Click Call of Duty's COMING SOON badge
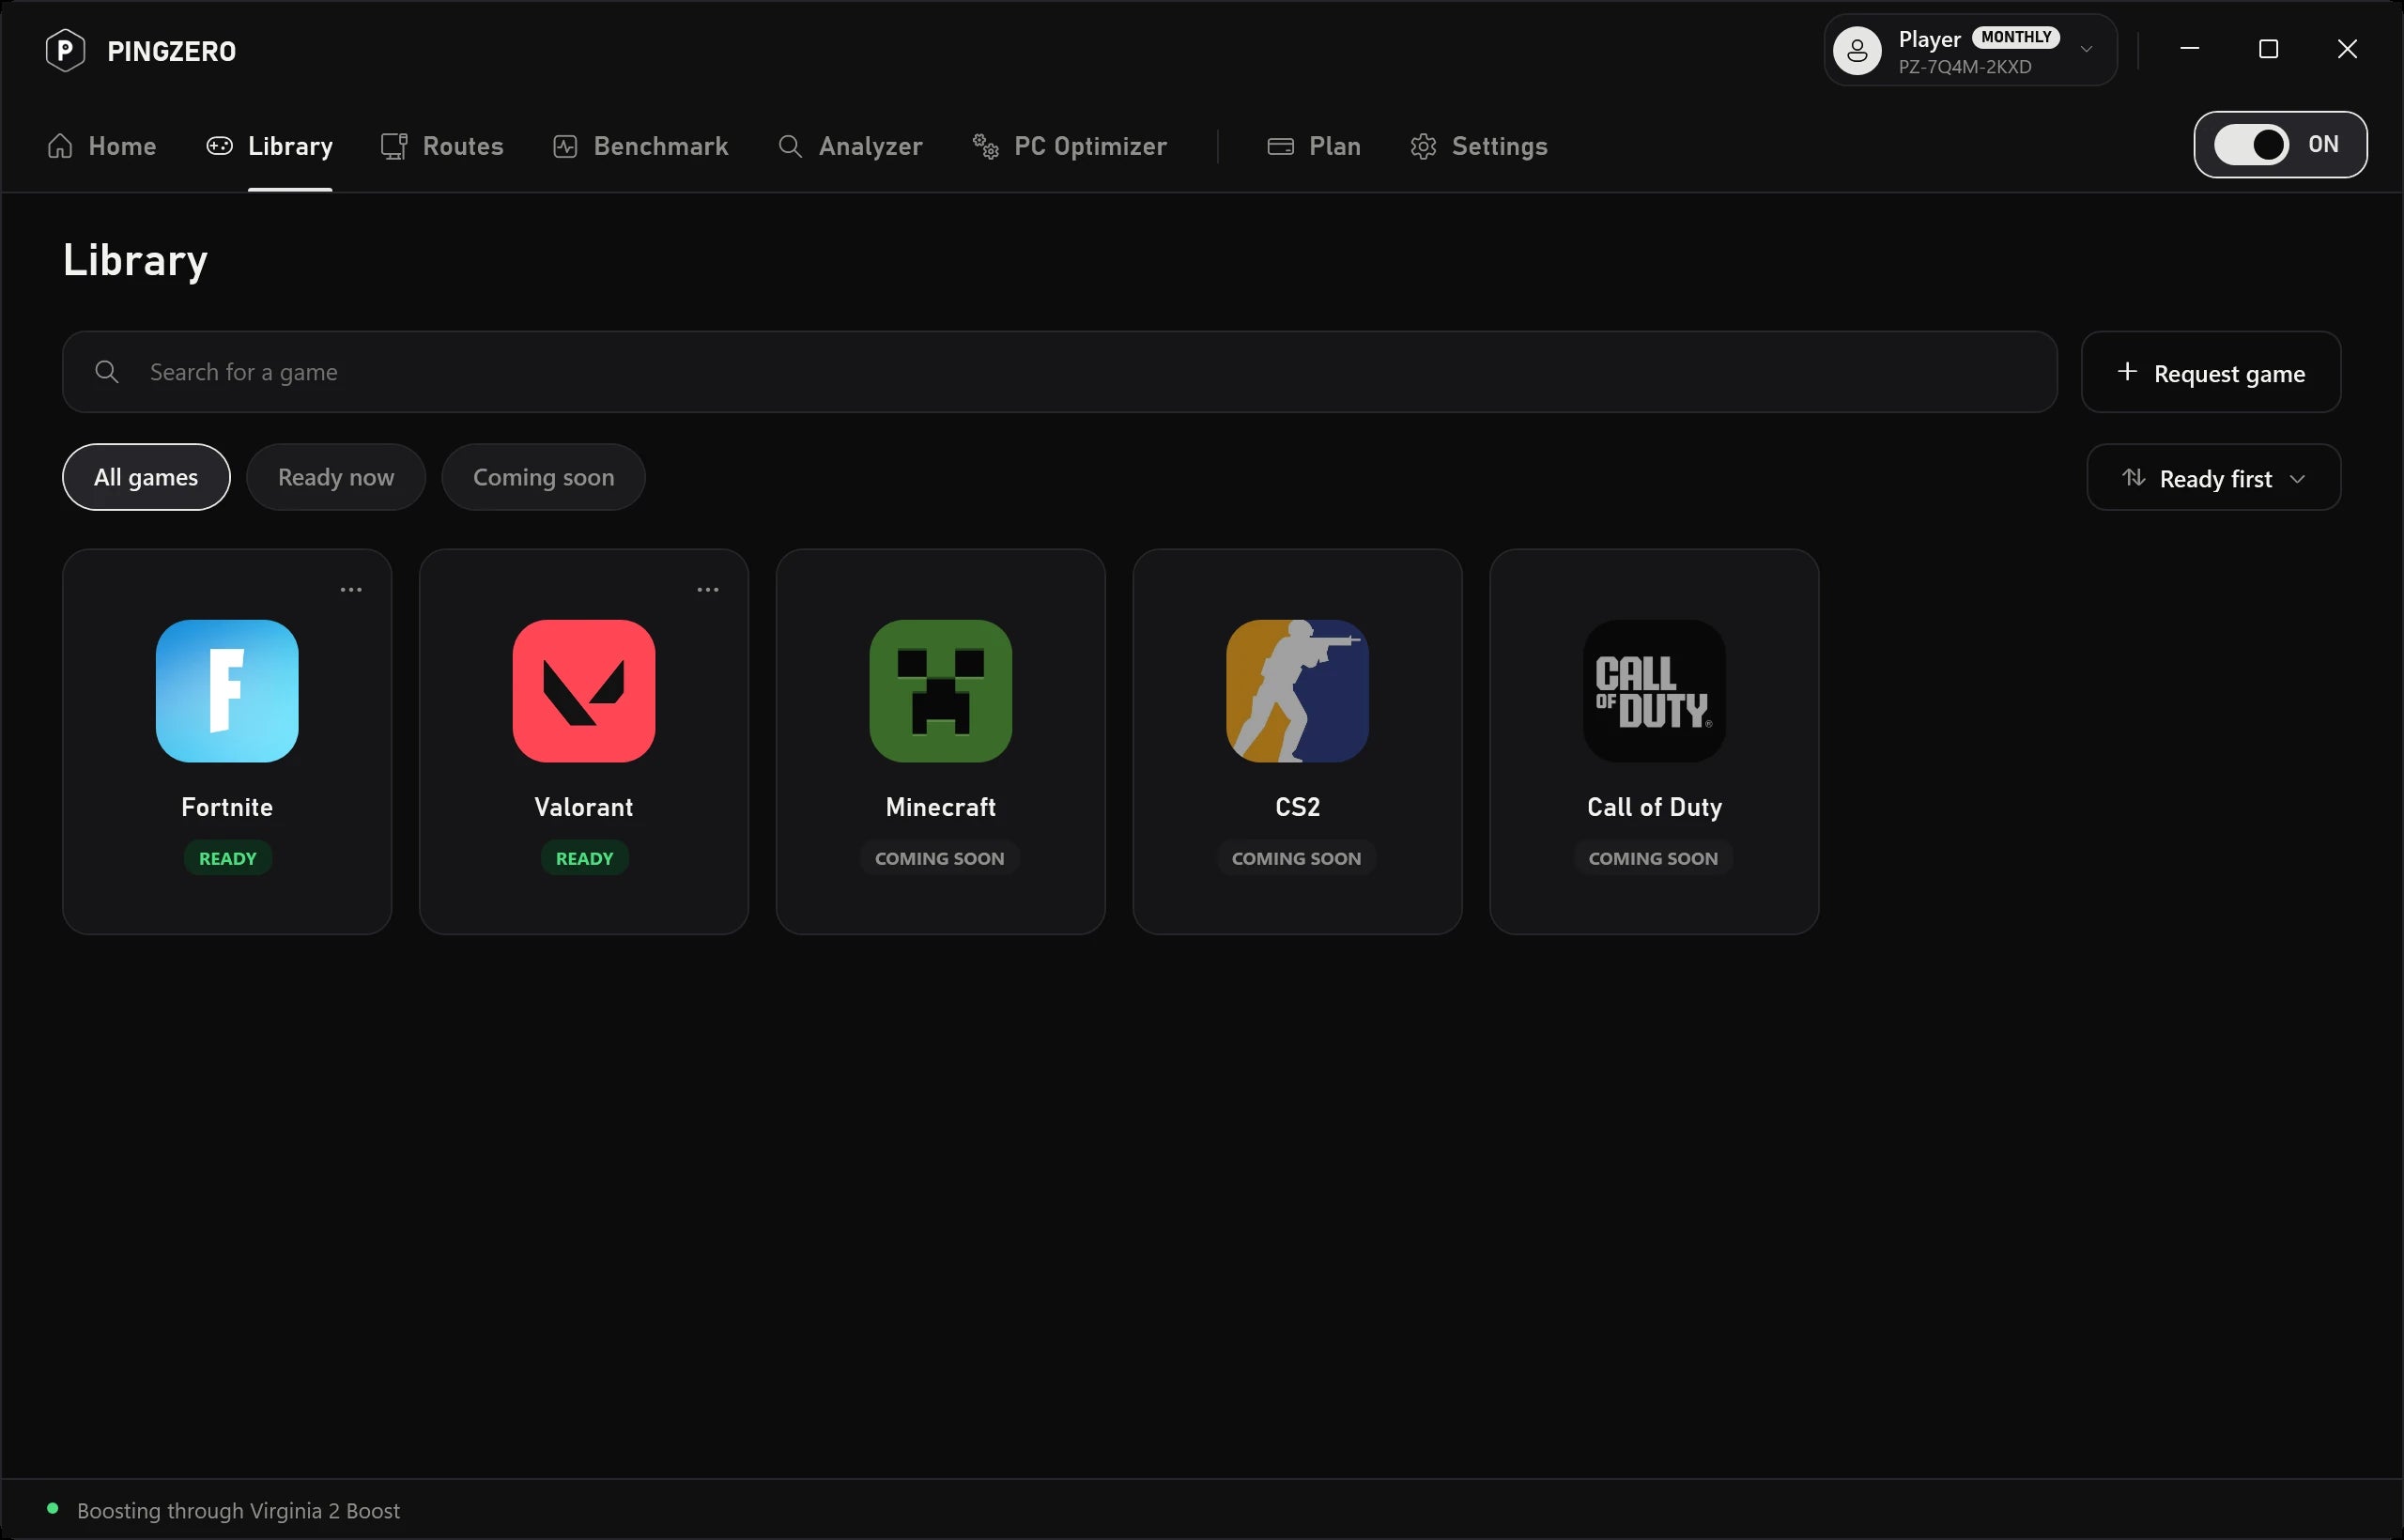The height and width of the screenshot is (1540, 2404). point(1653,858)
